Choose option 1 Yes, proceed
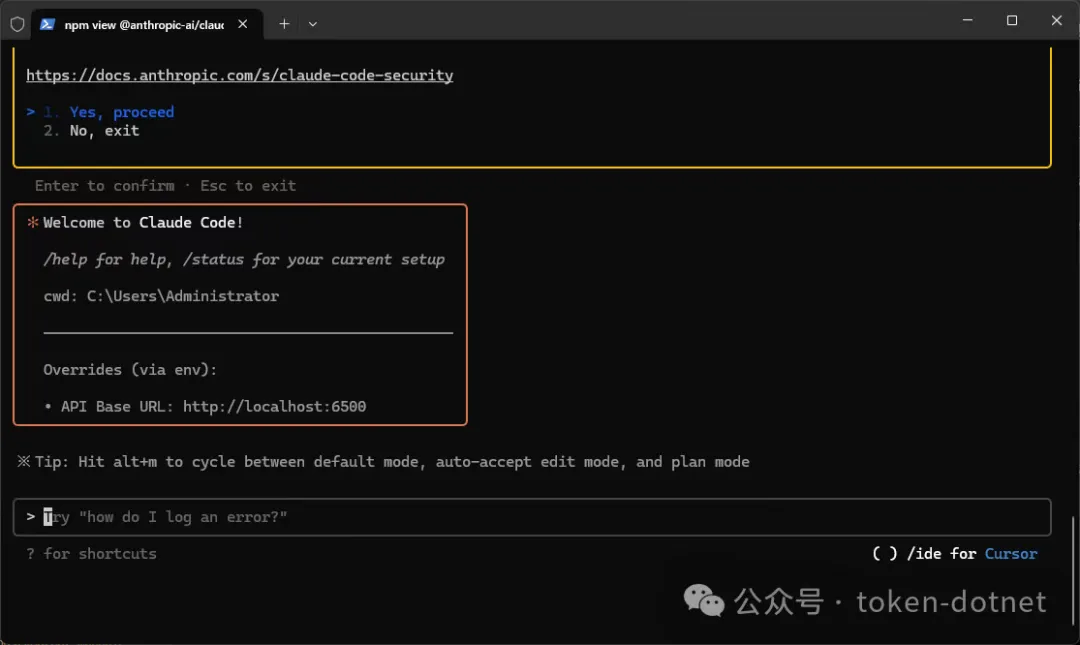This screenshot has height=645, width=1080. point(121,112)
